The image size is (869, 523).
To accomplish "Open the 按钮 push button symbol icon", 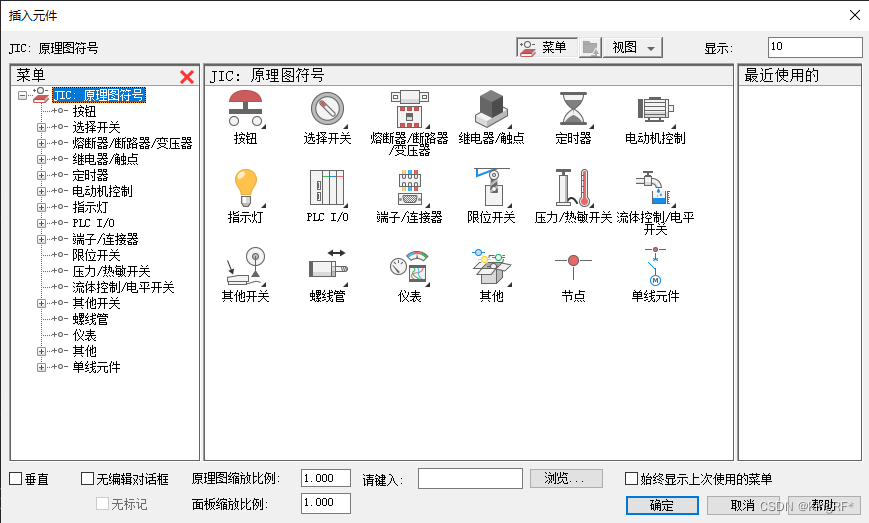I will [x=246, y=109].
